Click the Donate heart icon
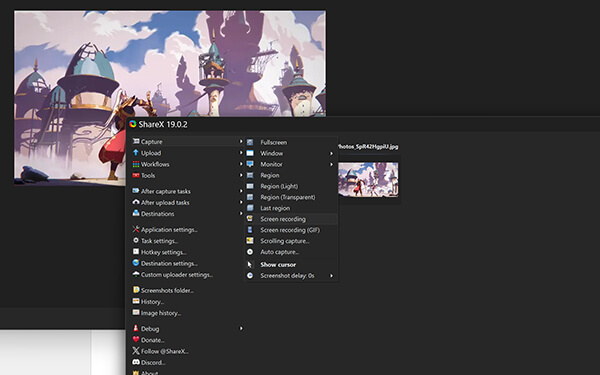This screenshot has width=600, height=375. (x=136, y=339)
